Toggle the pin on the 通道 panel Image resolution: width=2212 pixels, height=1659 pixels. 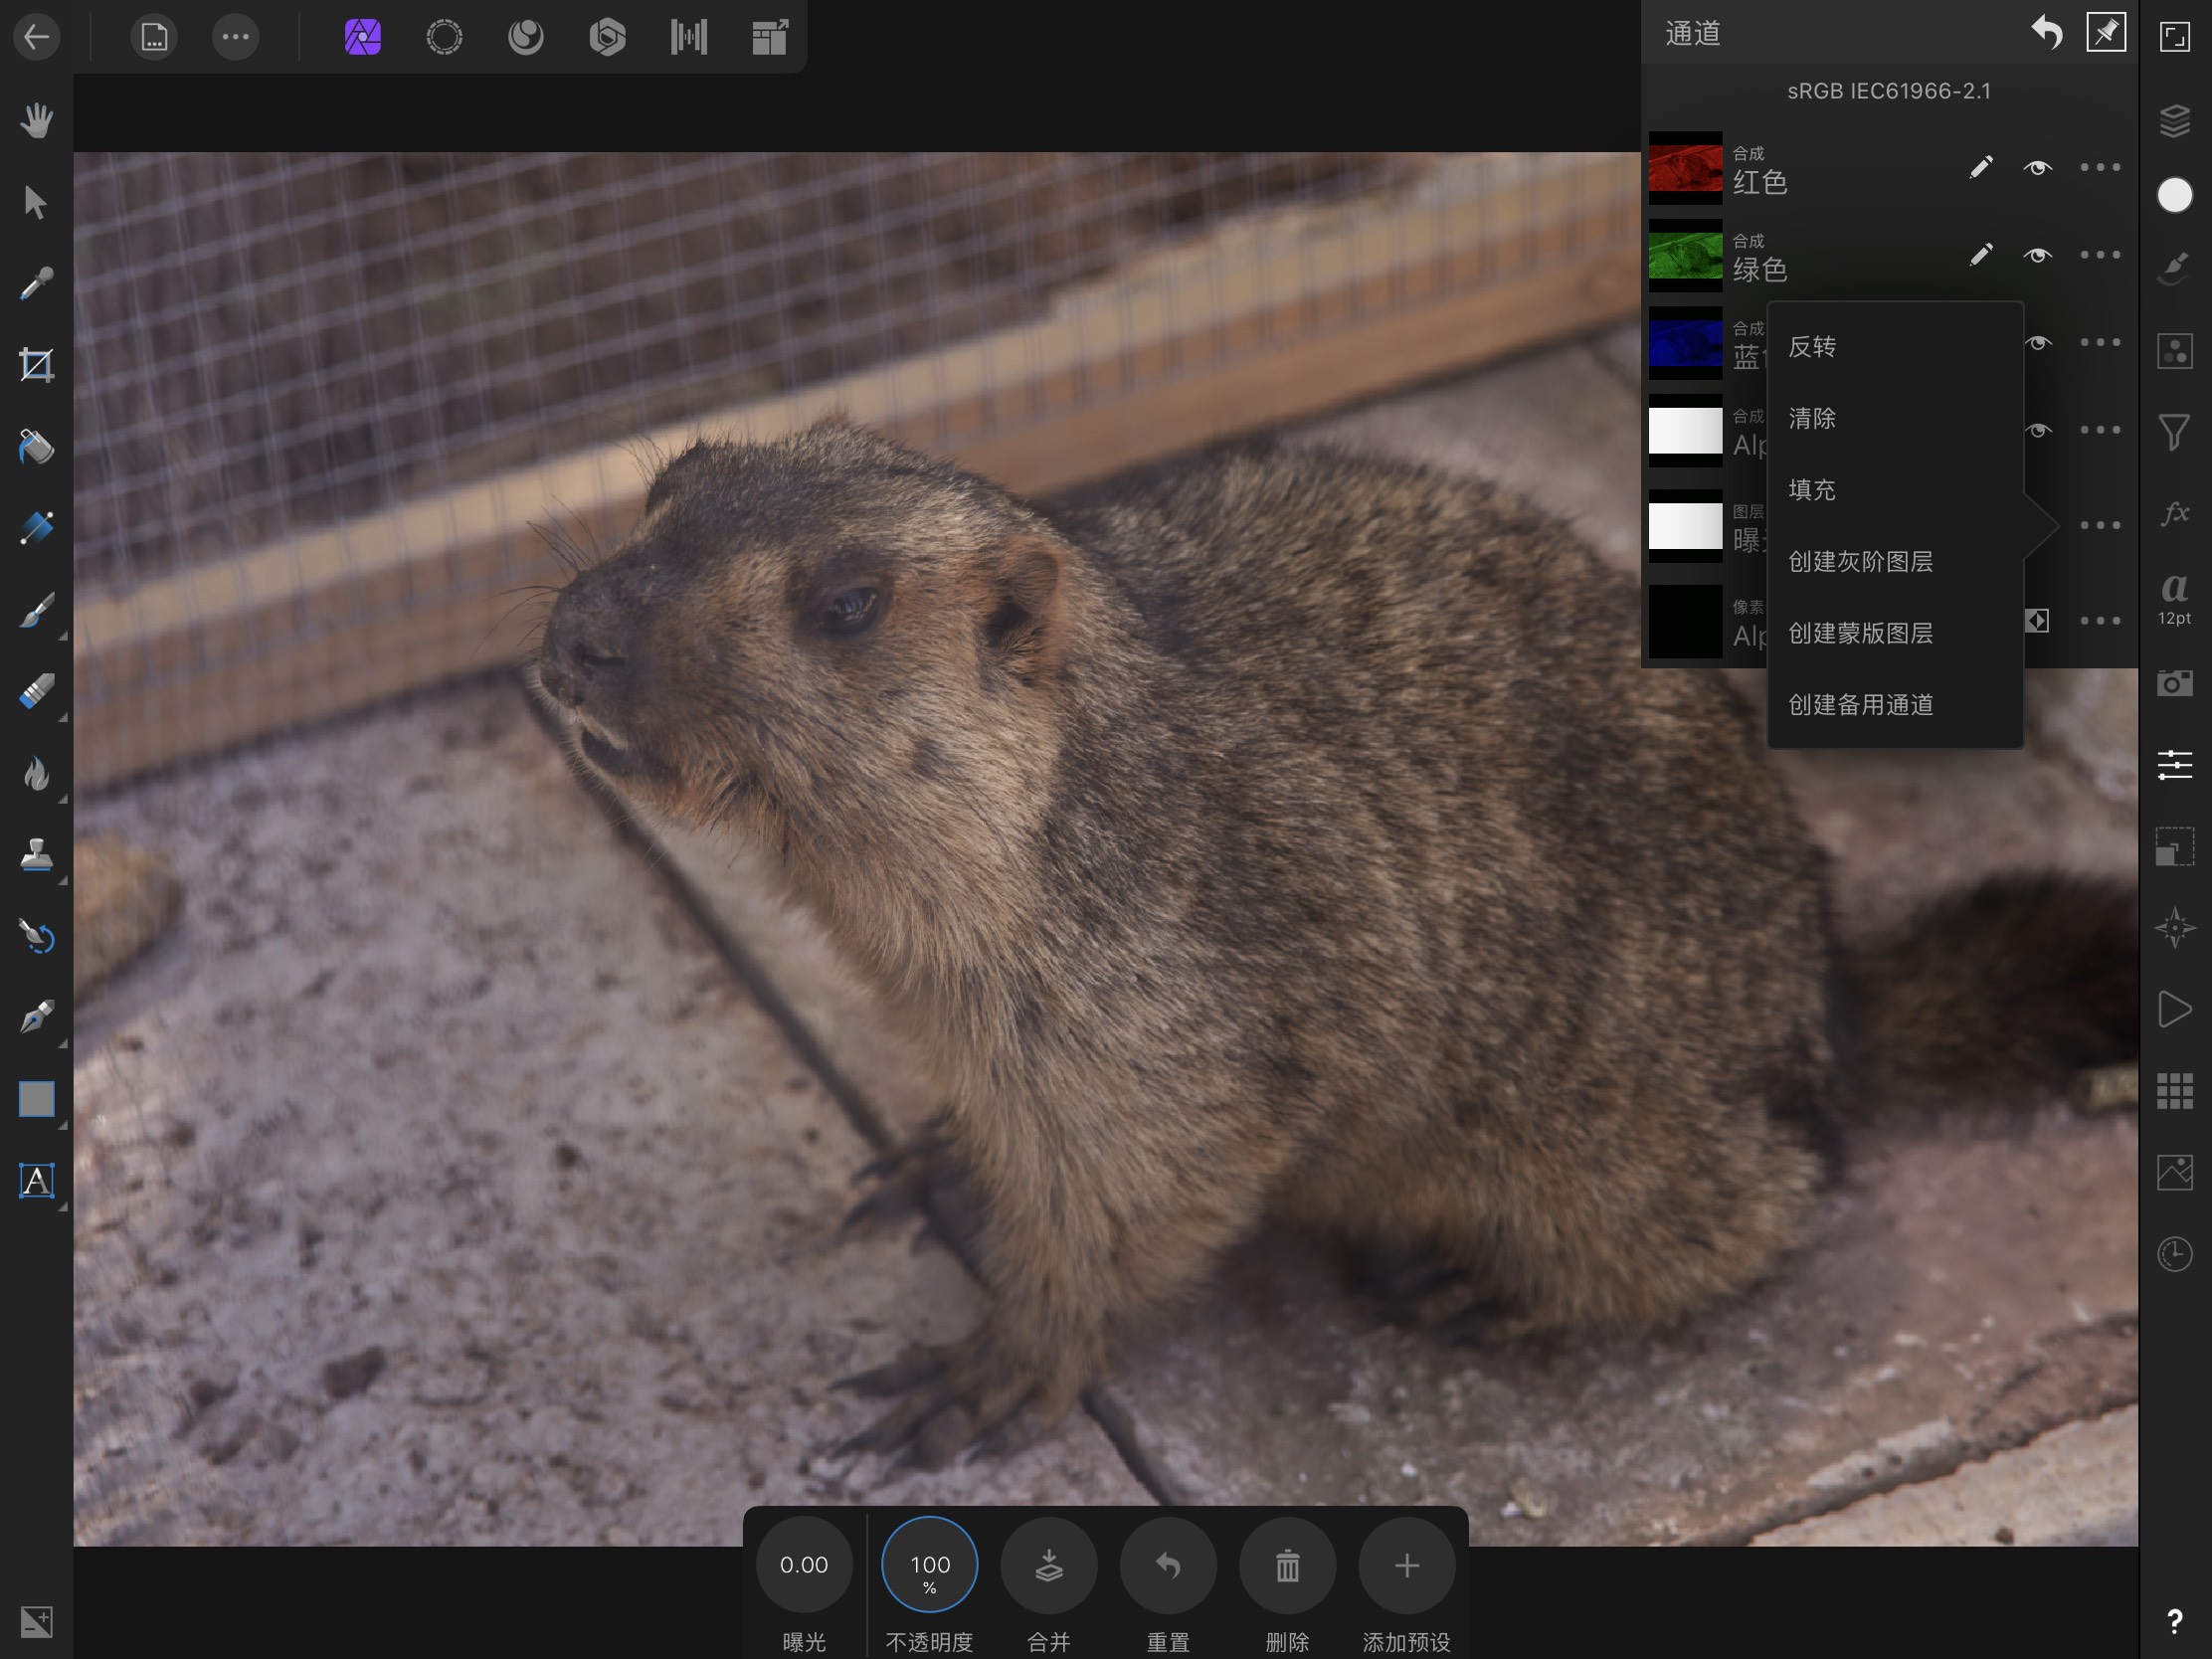2105,33
